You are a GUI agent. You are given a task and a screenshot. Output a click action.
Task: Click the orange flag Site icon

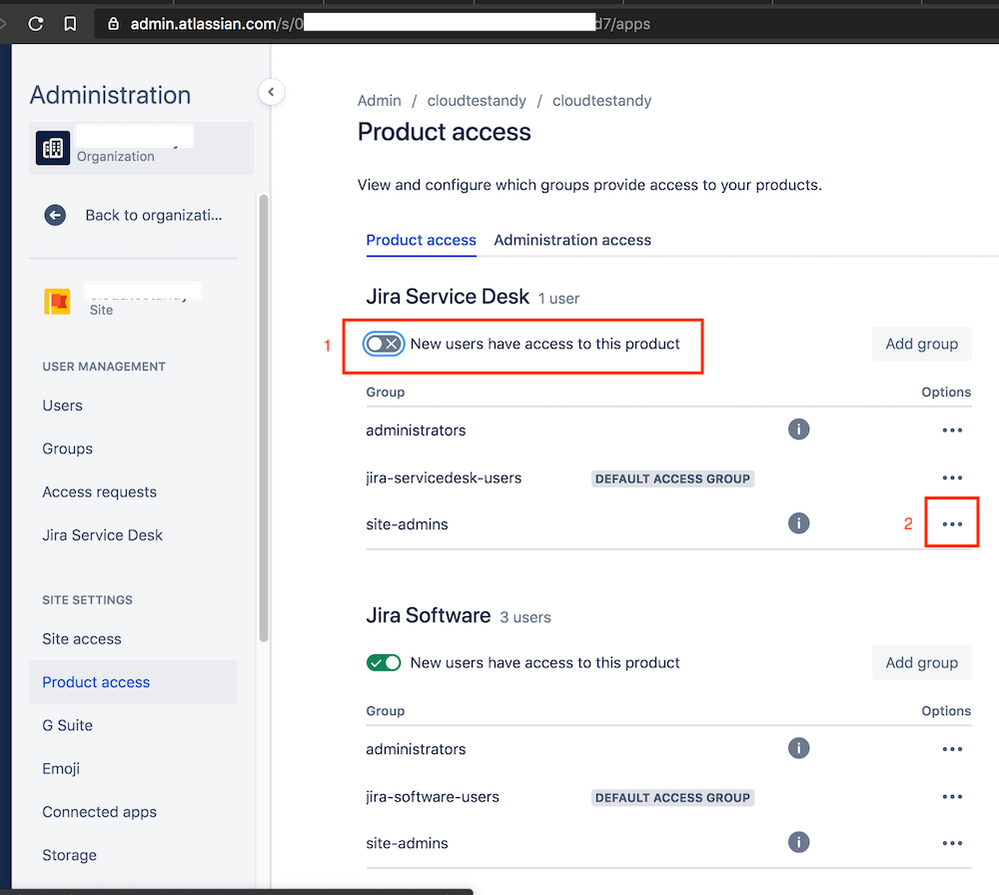pos(57,301)
